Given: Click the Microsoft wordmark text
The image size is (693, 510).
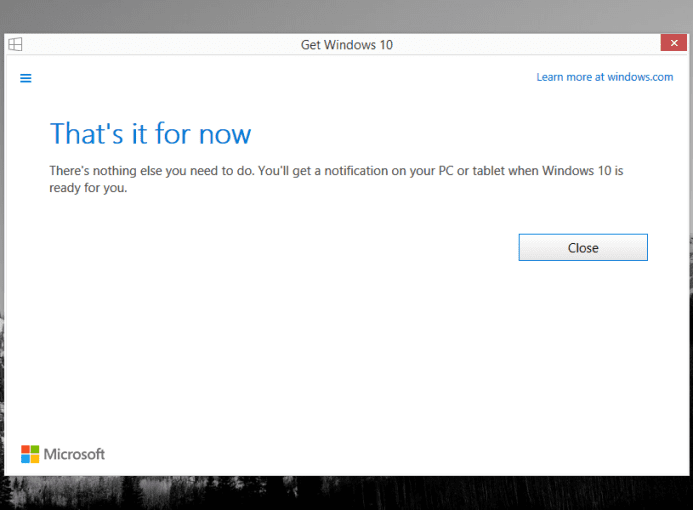Looking at the screenshot, I should pos(74,454).
